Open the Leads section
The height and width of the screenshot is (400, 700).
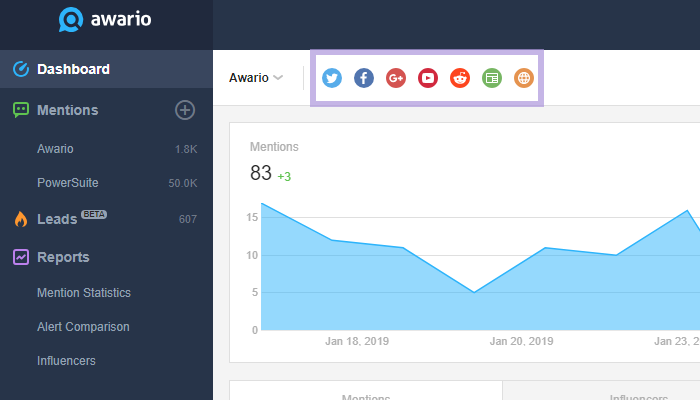tap(57, 219)
